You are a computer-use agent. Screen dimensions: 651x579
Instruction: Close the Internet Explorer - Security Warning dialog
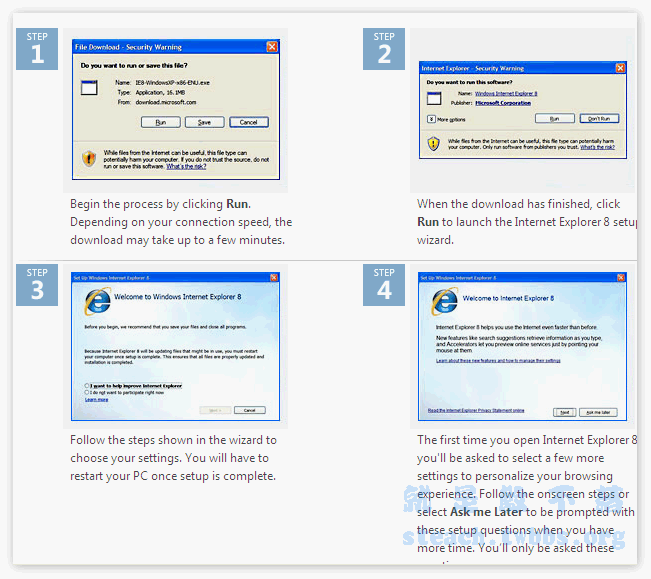click(x=620, y=68)
